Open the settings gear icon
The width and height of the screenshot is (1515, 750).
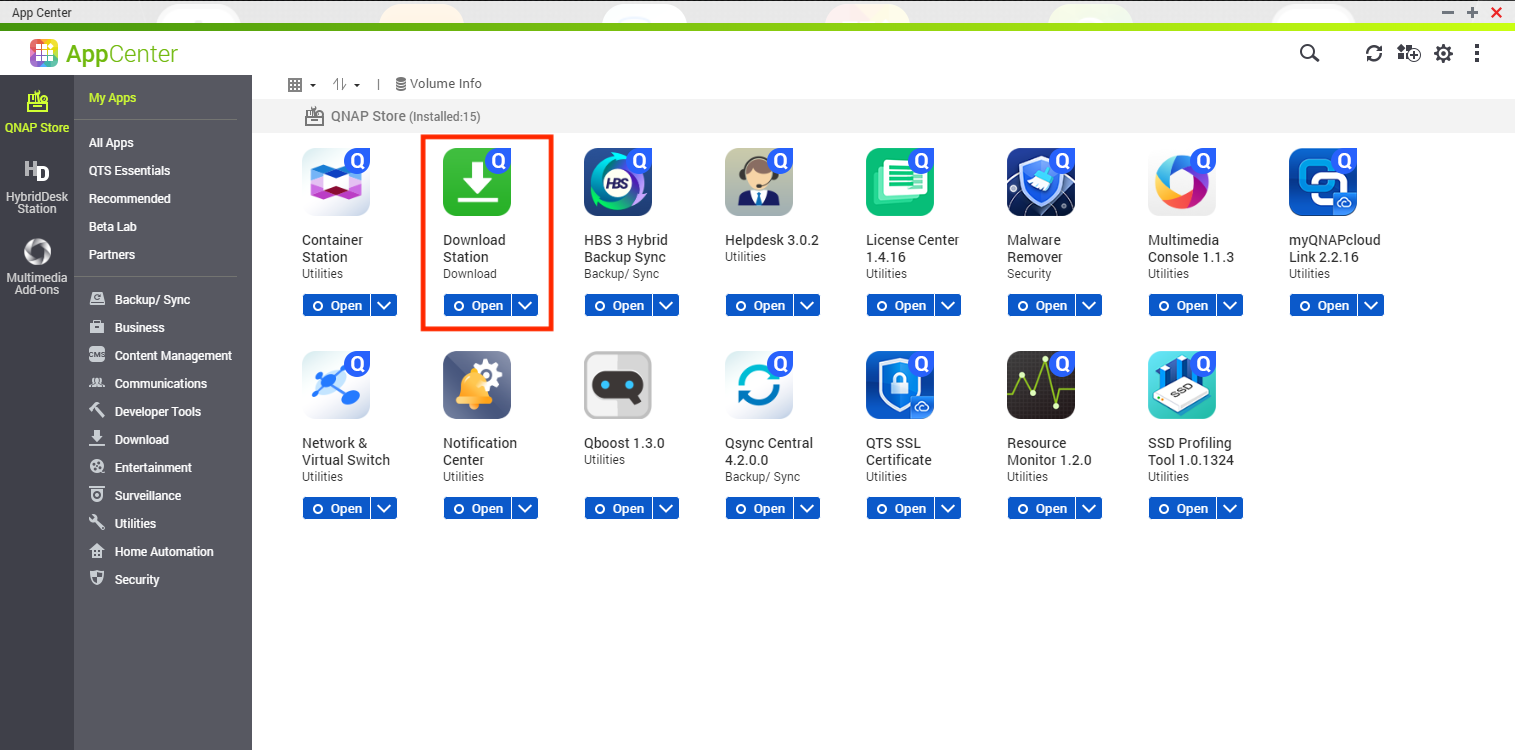click(1443, 54)
